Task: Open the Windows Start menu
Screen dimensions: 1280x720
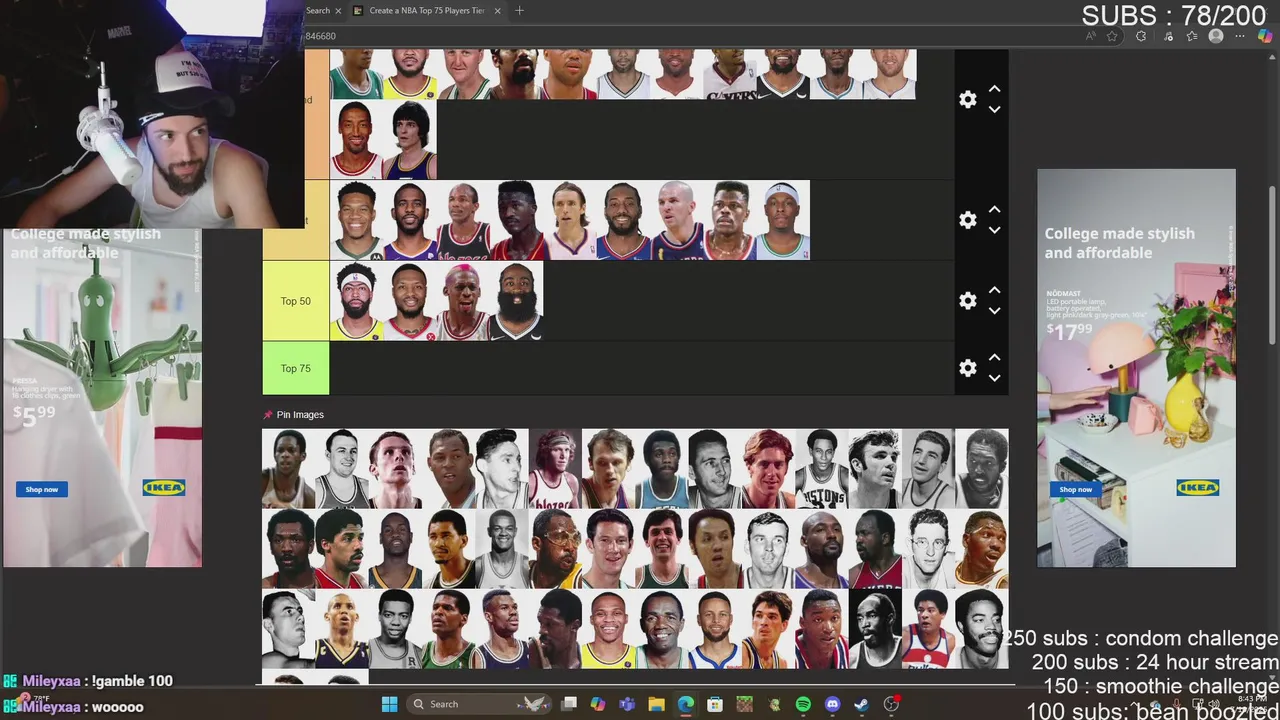Action: 389,704
